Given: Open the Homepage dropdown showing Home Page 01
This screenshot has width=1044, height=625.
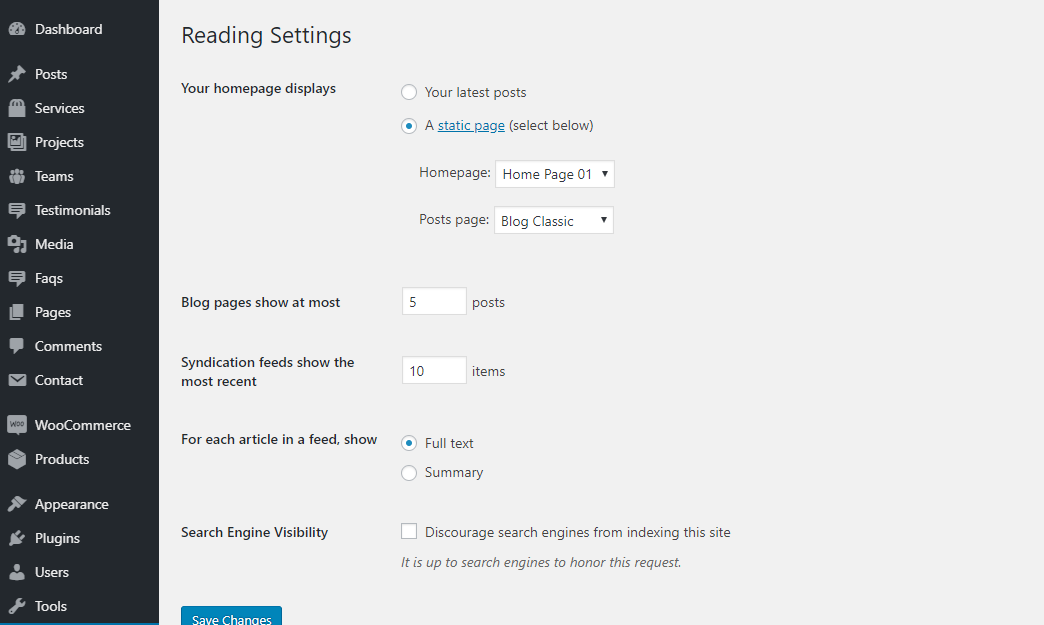Looking at the screenshot, I should tap(555, 174).
